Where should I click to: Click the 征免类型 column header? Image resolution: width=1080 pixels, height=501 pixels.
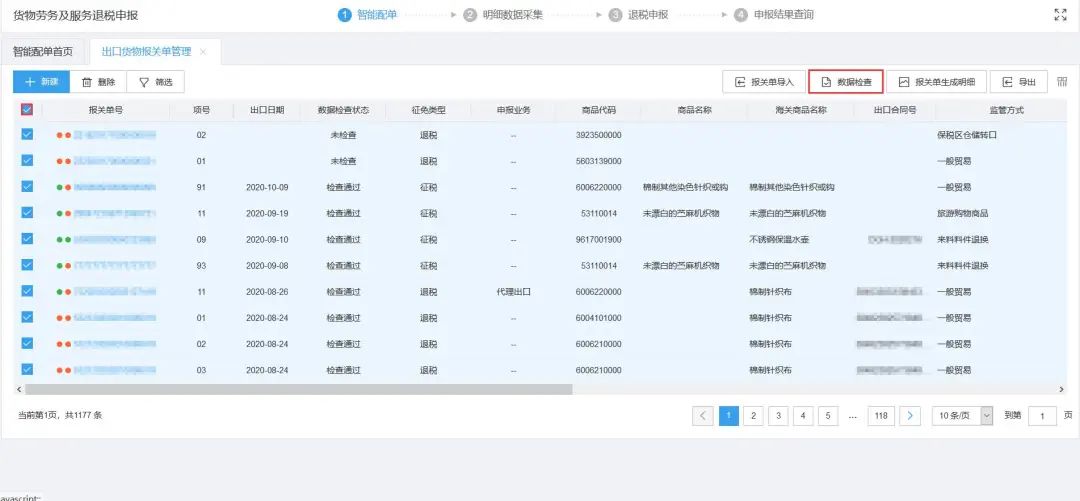tap(428, 110)
